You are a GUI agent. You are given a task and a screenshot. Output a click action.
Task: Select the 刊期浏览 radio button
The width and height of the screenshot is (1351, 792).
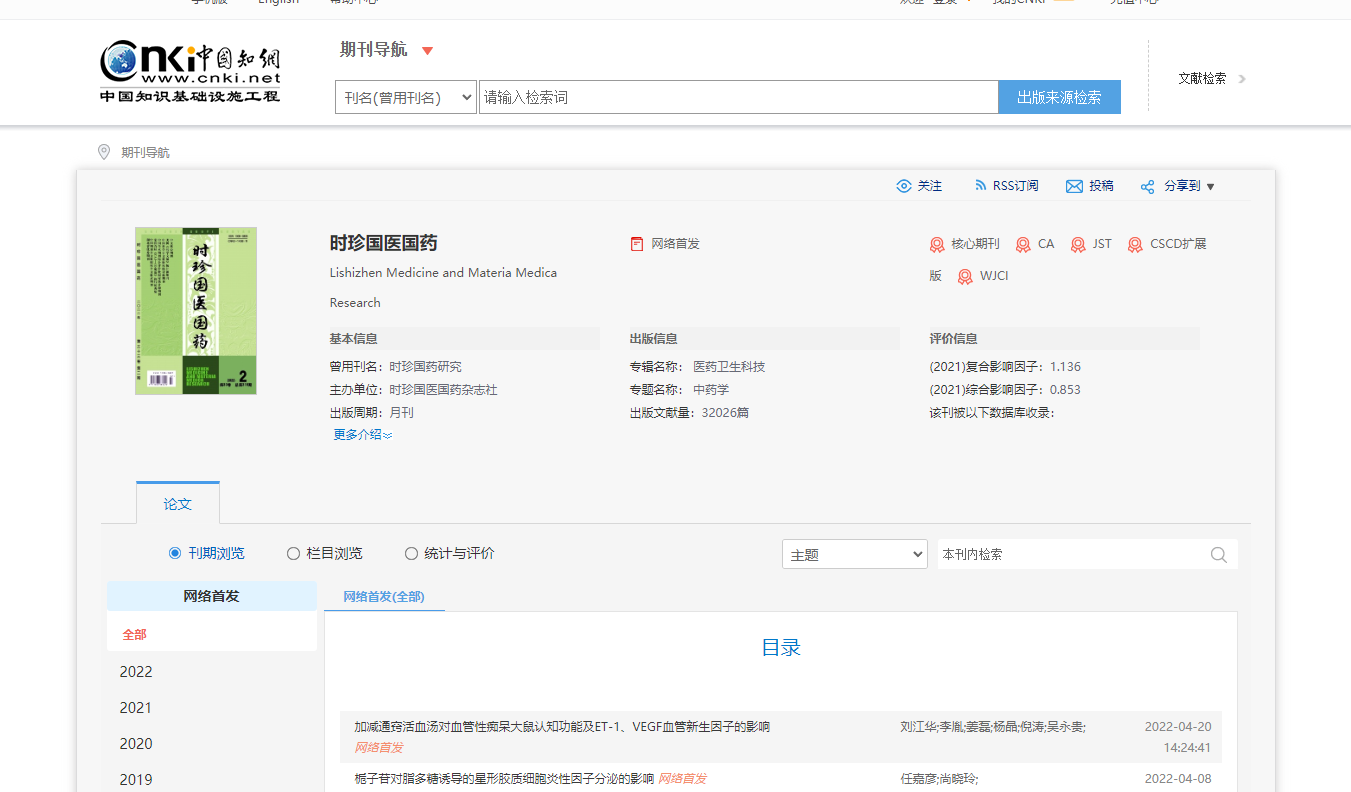point(175,553)
